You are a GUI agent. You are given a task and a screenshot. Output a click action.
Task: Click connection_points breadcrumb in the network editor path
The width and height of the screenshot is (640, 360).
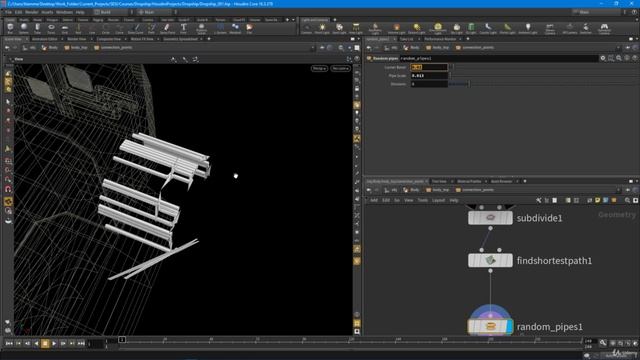click(475, 190)
